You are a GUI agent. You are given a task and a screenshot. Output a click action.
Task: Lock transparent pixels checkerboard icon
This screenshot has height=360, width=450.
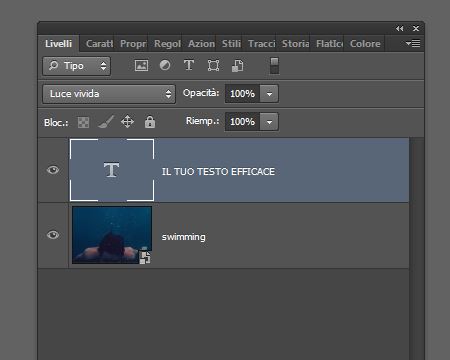(x=83, y=122)
